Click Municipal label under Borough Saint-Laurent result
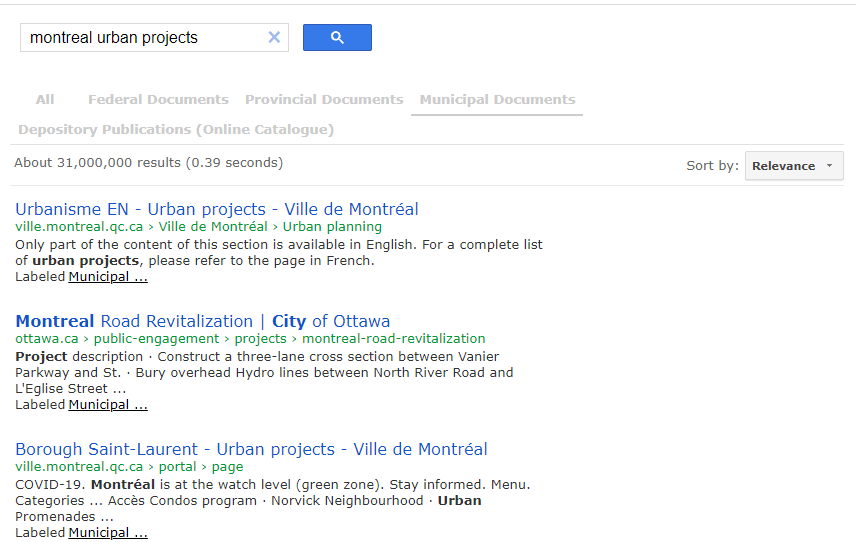The height and width of the screenshot is (542, 856). [108, 533]
